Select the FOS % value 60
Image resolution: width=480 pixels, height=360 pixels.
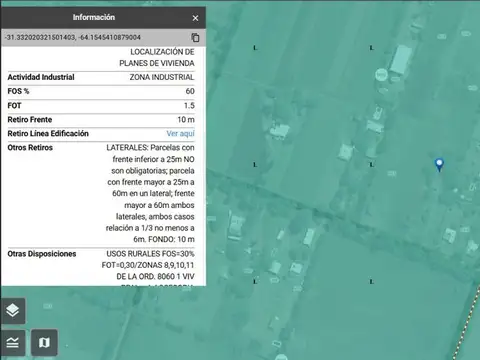click(x=190, y=91)
